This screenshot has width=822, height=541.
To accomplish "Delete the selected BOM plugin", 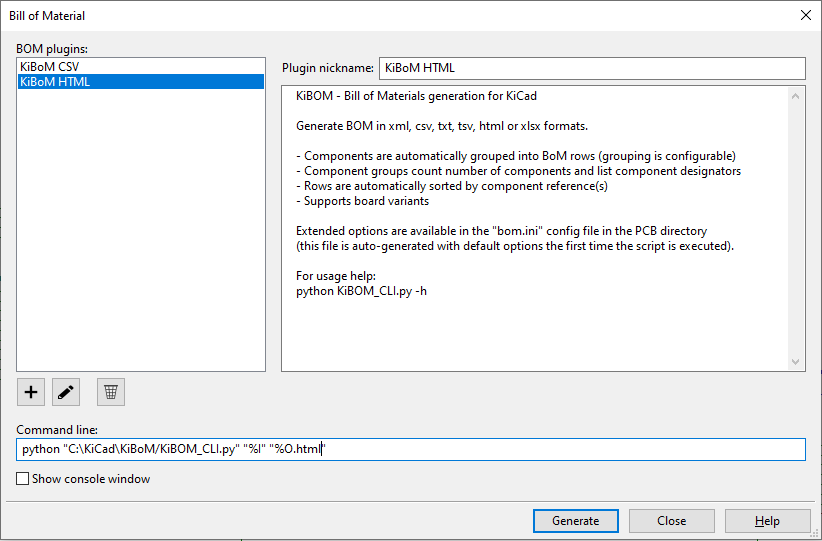I will point(111,392).
